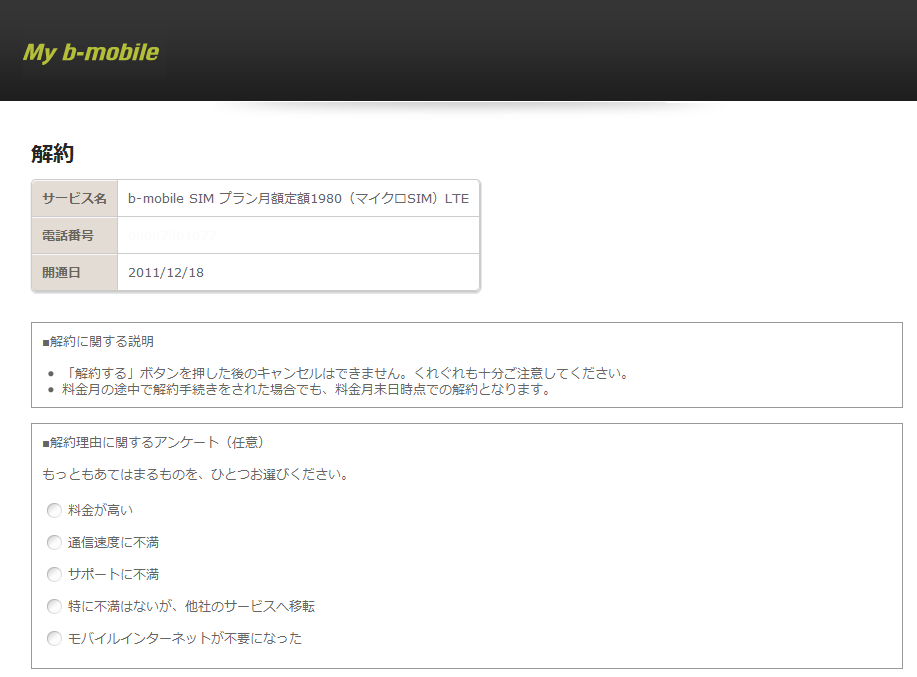Click the 解約 page heading
This screenshot has width=917, height=677.
53,154
